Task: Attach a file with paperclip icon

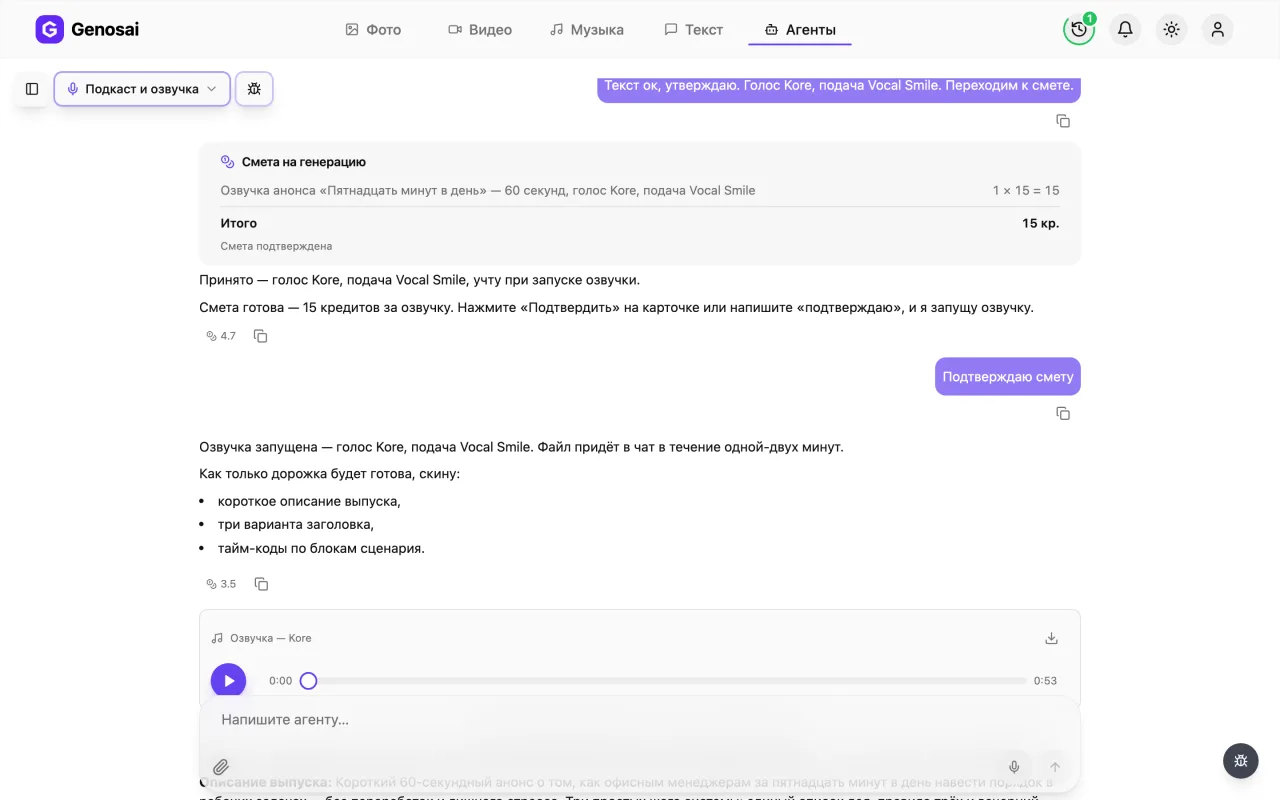Action: coord(221,767)
